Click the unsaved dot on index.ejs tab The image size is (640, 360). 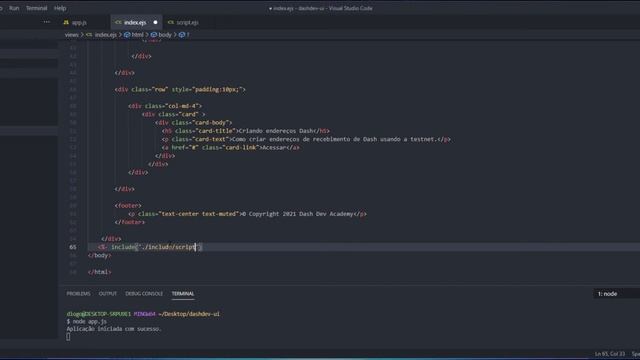[155, 22]
